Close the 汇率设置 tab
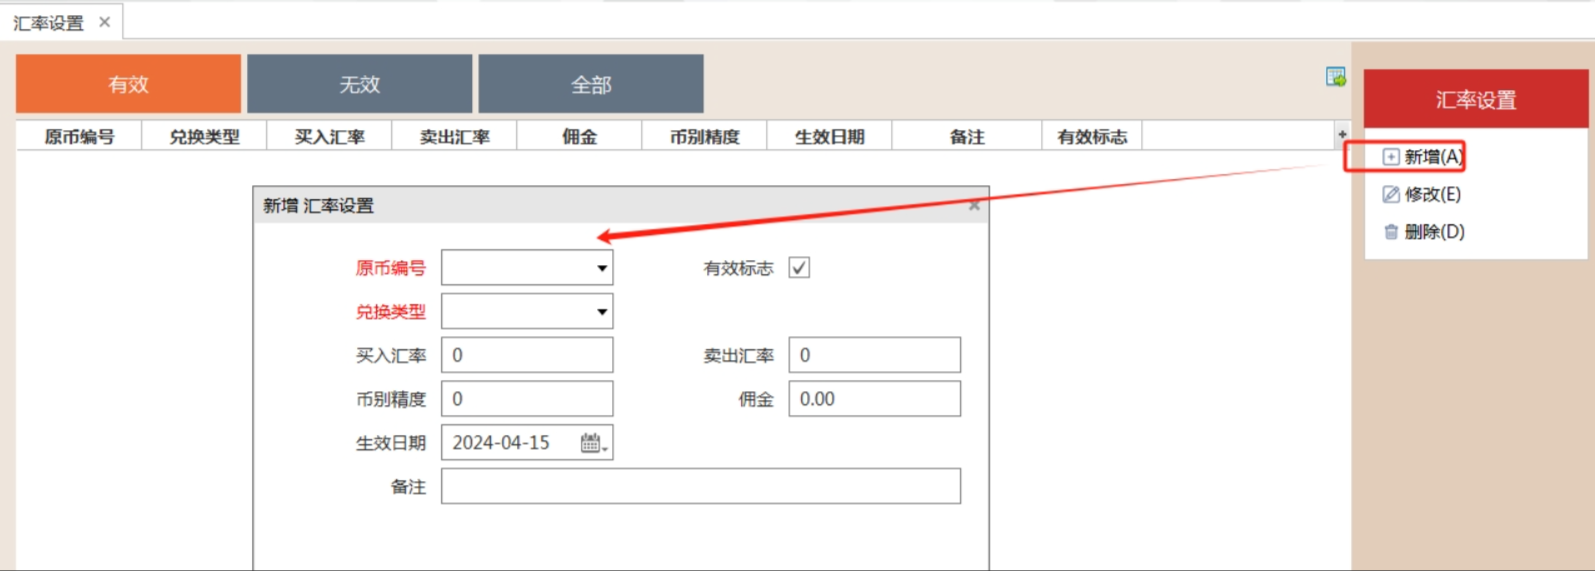 pos(104,22)
